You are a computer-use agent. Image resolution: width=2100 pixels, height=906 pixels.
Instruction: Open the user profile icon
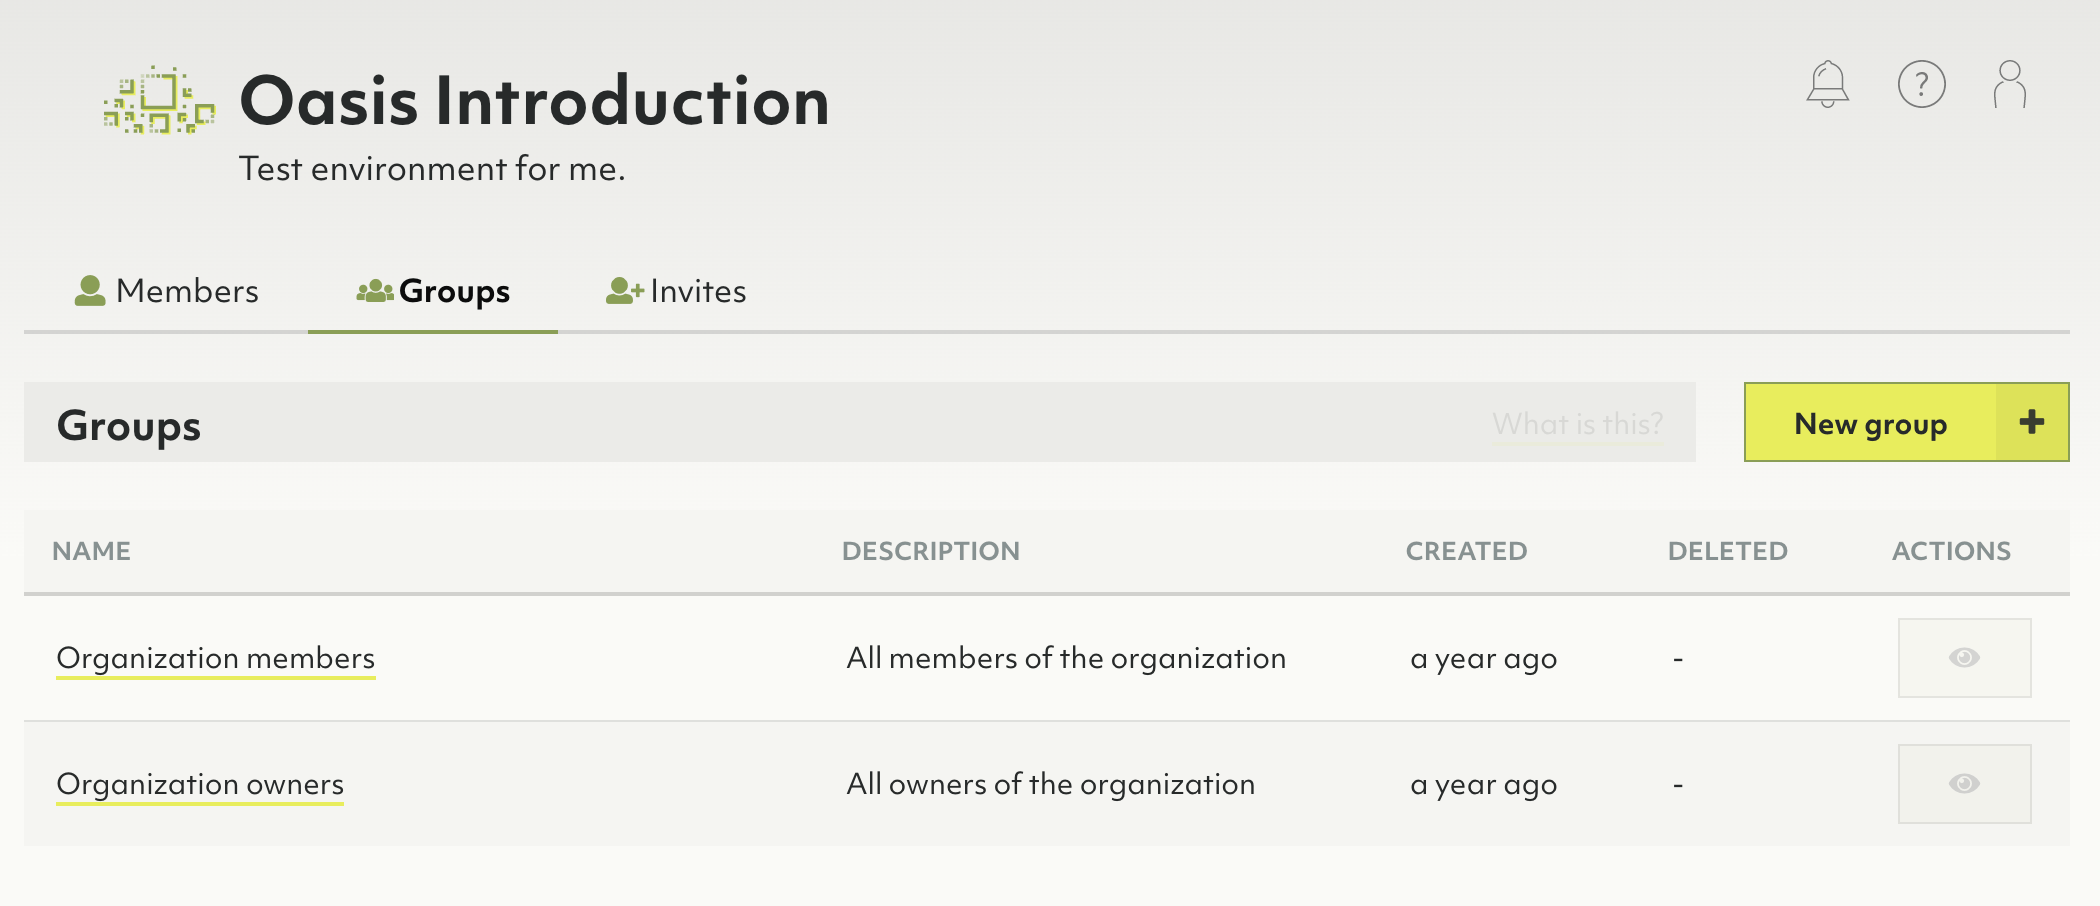click(x=2009, y=84)
